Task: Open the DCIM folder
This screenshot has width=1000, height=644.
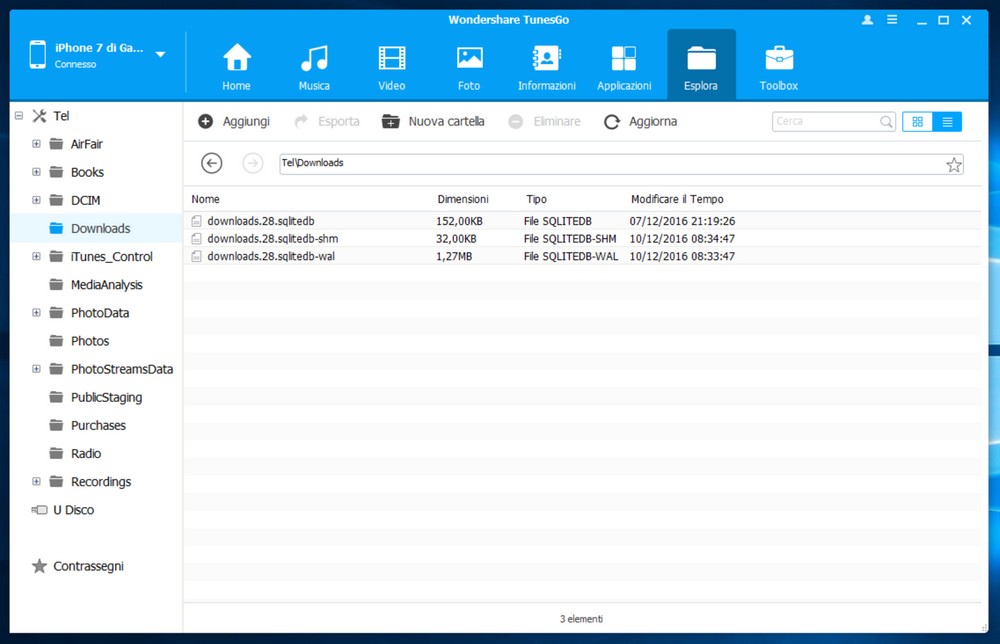Action: 85,200
